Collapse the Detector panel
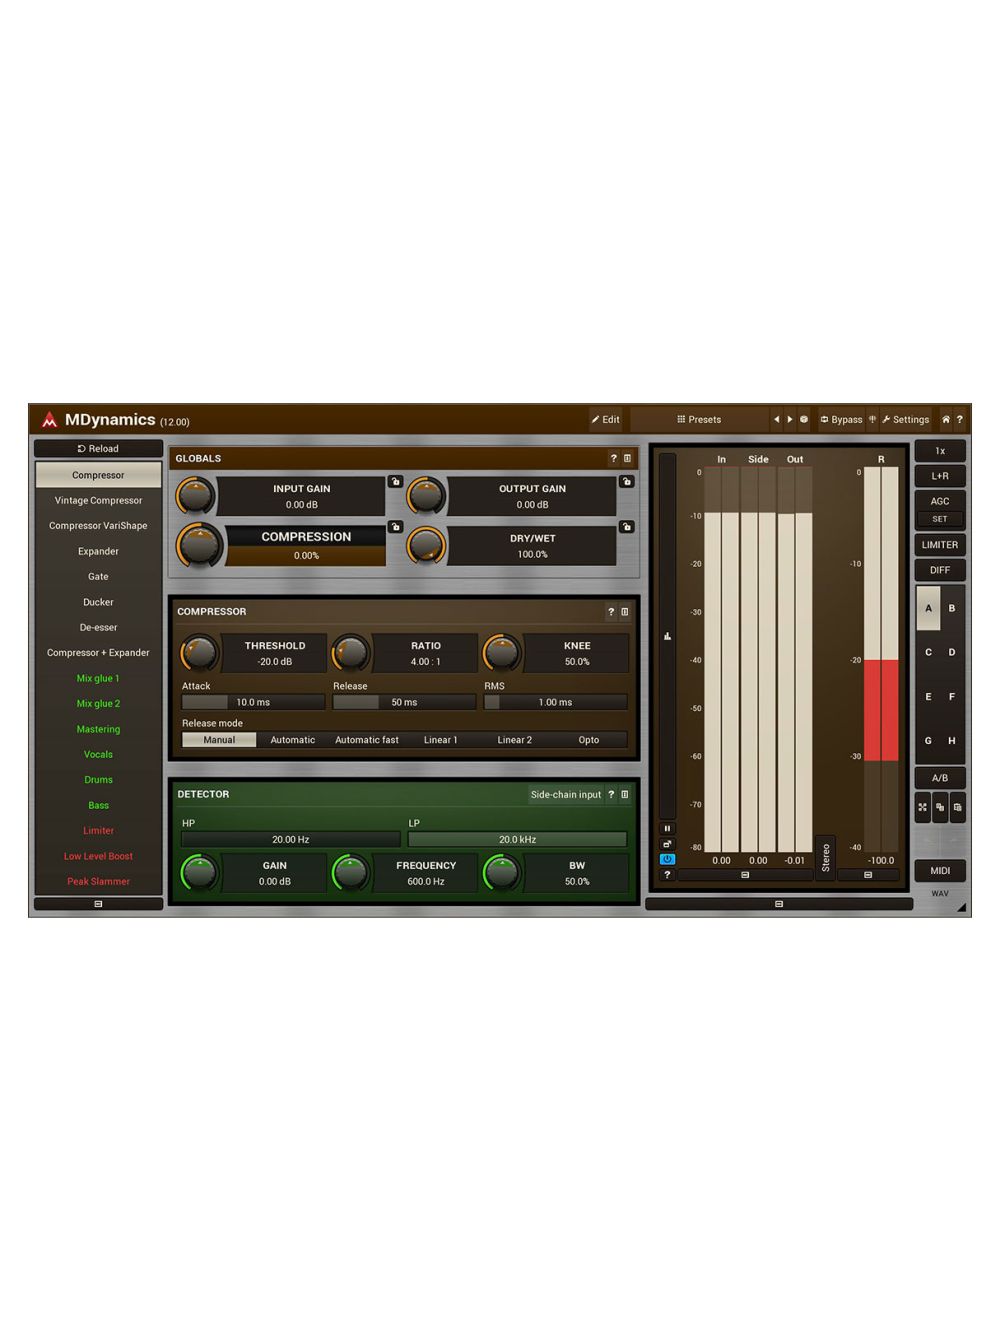Viewport: 1000px width, 1320px height. tap(625, 794)
